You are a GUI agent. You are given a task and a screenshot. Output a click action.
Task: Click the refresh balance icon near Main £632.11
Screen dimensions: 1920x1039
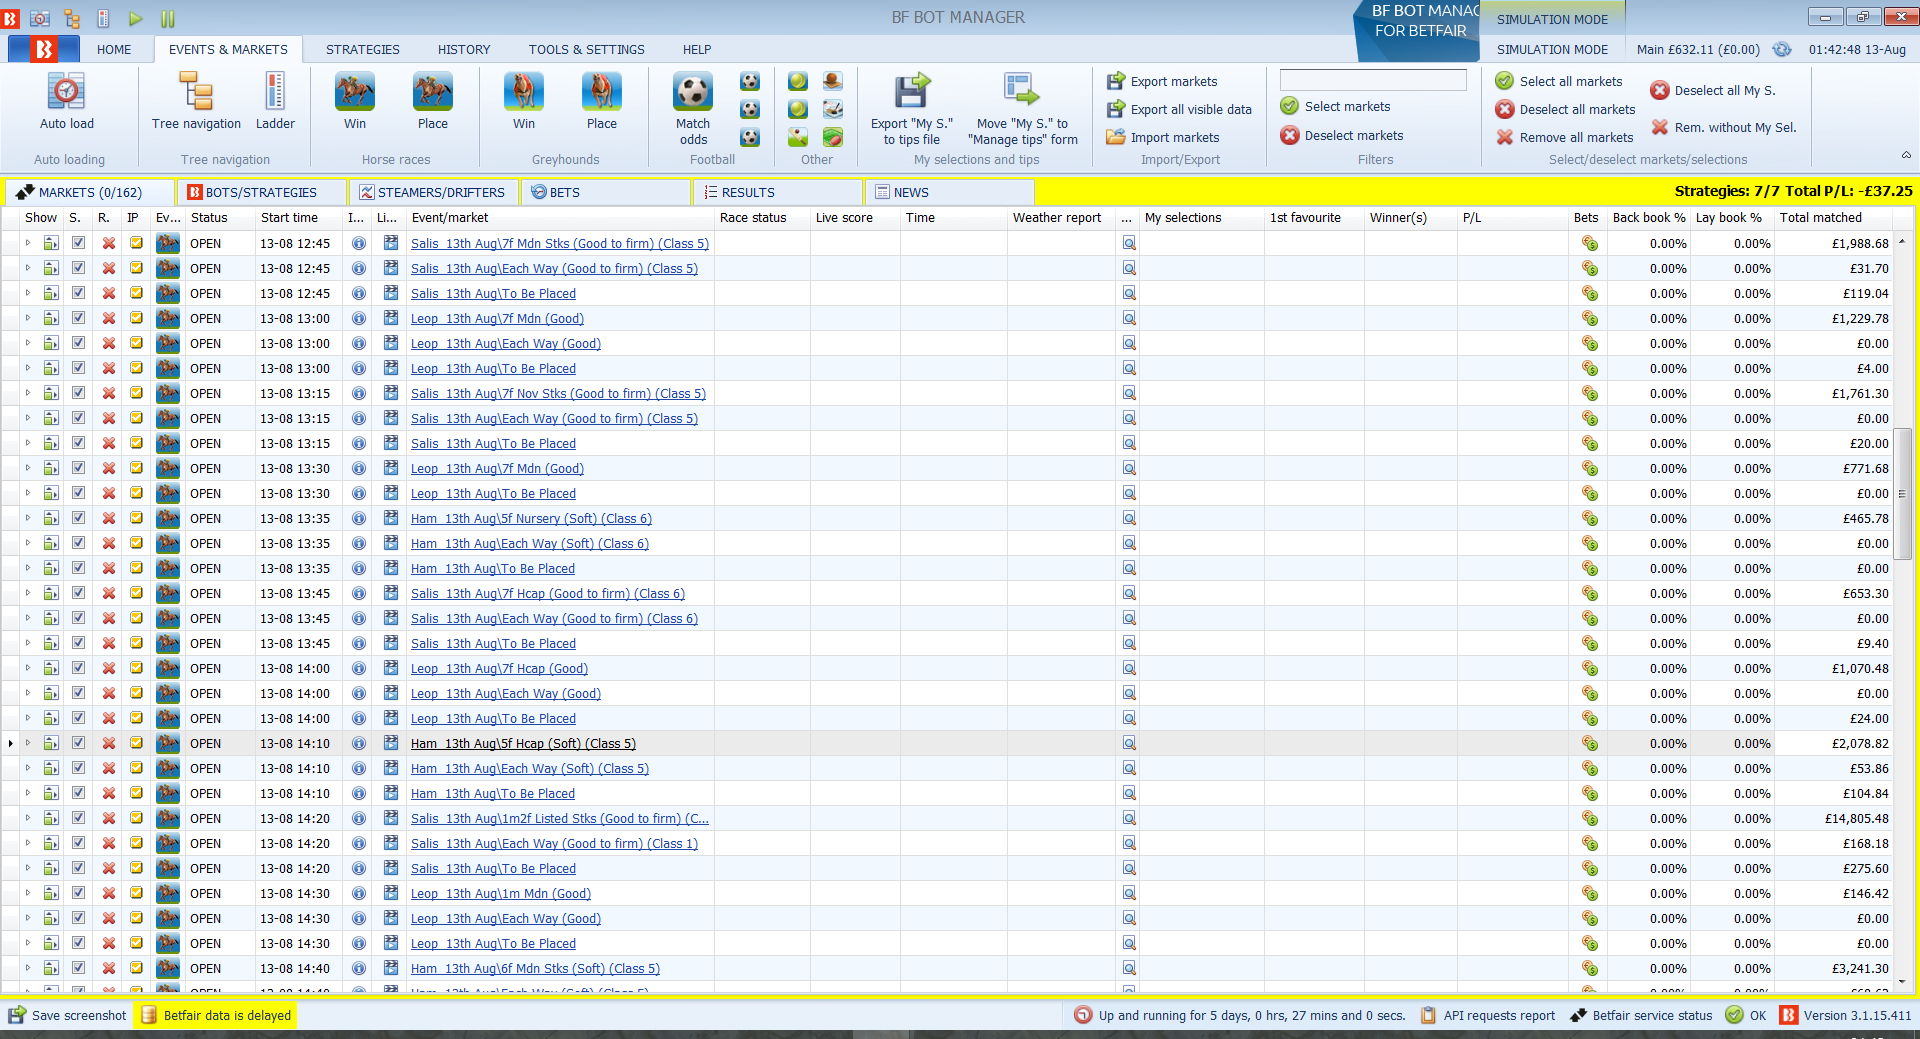click(x=1781, y=49)
